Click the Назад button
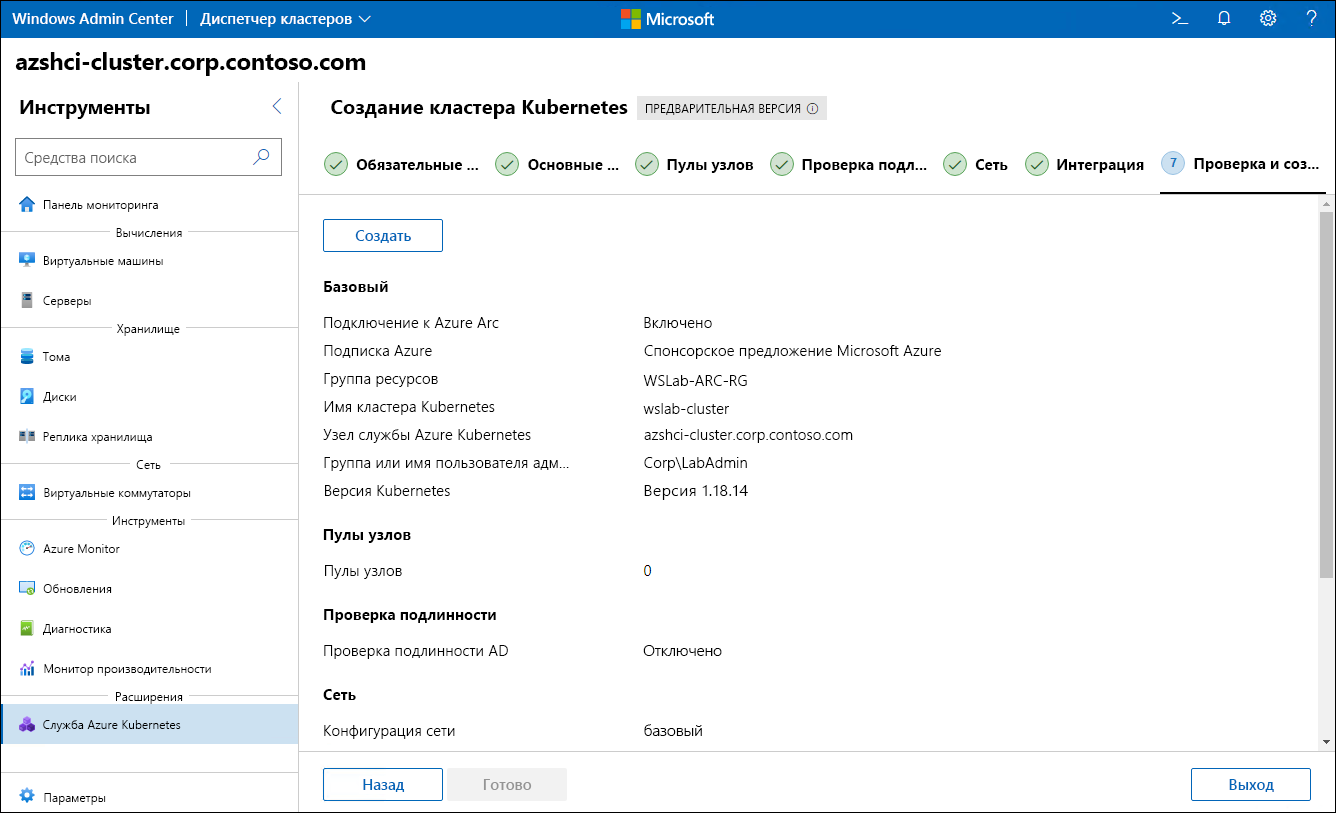 coord(383,785)
